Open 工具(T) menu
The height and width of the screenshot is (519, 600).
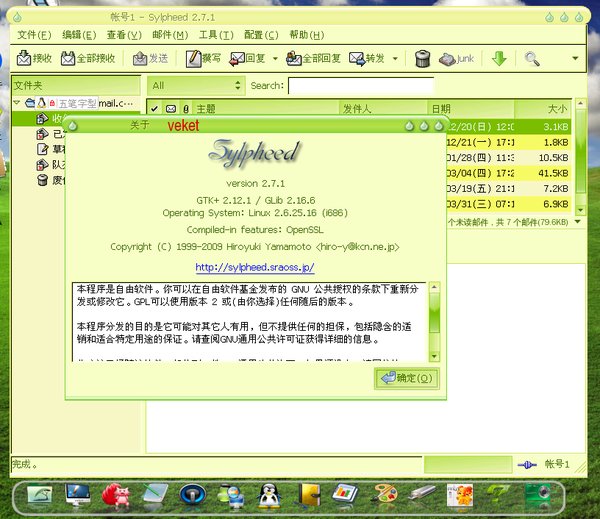pos(216,35)
